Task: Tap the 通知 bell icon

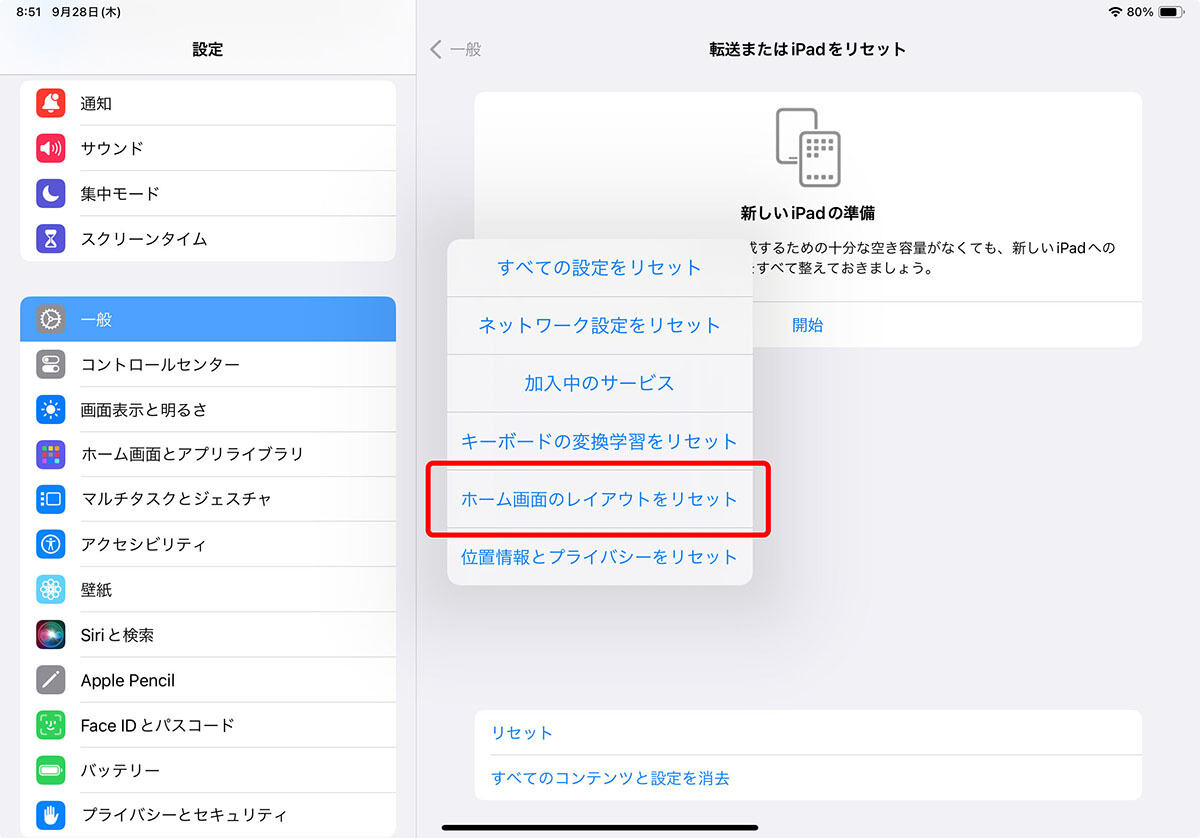Action: [51, 103]
